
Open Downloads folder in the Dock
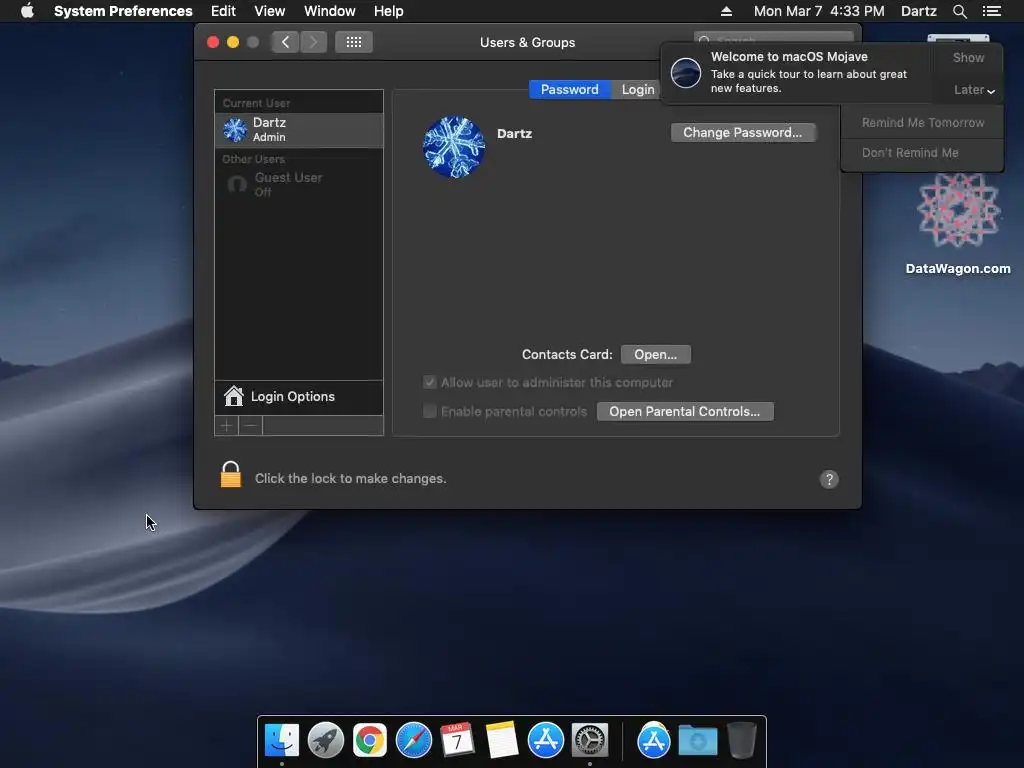pyautogui.click(x=697, y=740)
